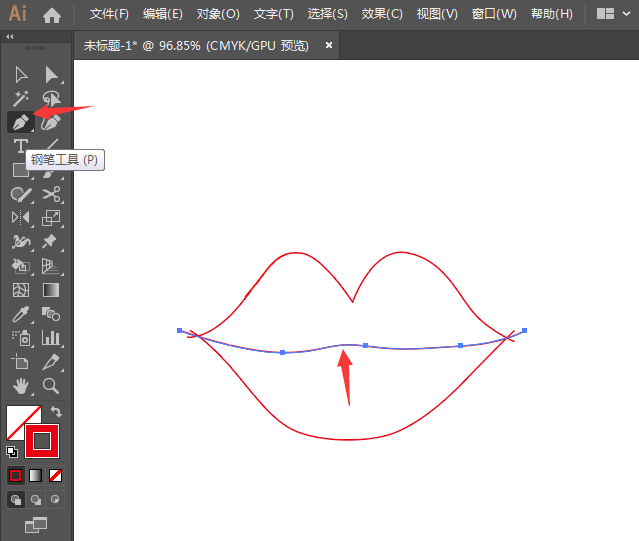The image size is (639, 541).
Task: Close the 未标题-1 document tab
Action: (x=329, y=46)
